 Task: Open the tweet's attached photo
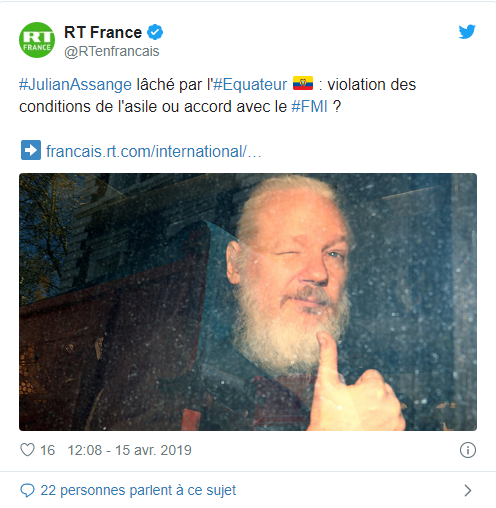[x=248, y=302]
